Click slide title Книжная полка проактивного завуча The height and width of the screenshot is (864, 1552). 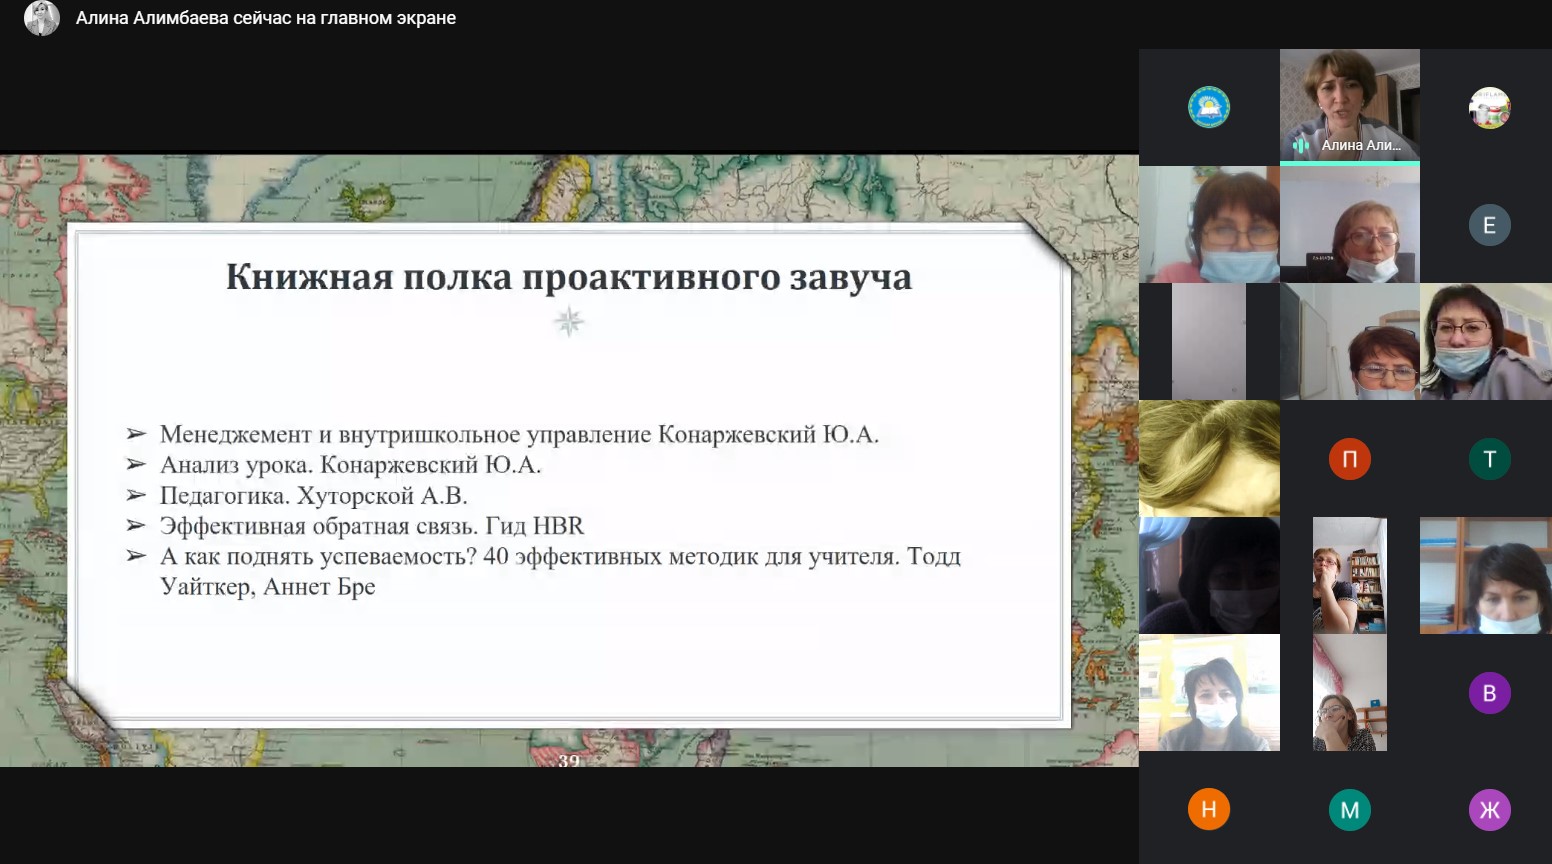[569, 277]
